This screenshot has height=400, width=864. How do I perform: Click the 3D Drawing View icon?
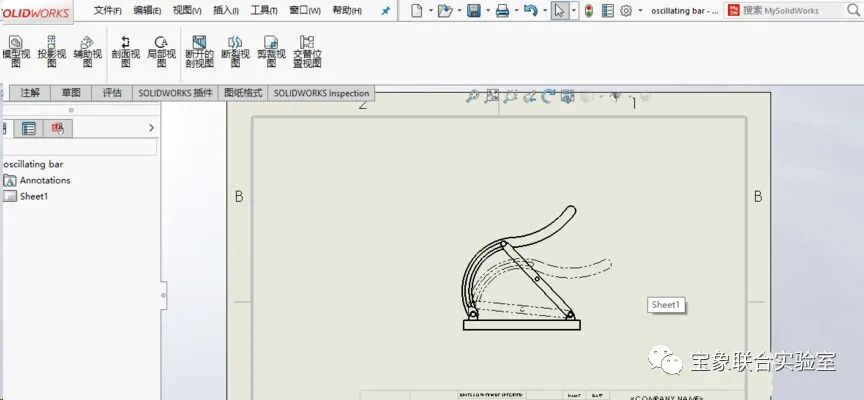(x=568, y=97)
